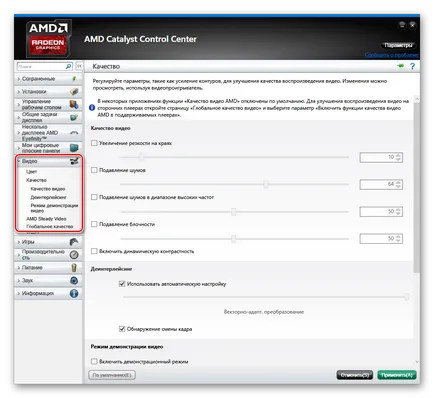Tick Включить динамическую контрастность

pos(94,251)
